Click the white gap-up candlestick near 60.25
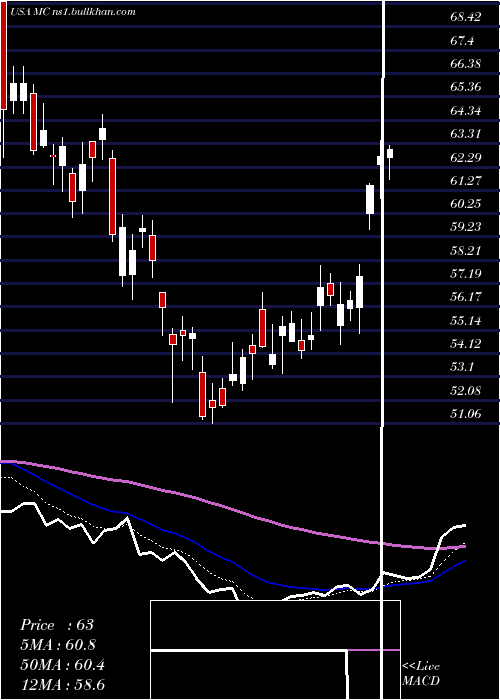This screenshot has height=700, width=500. pos(370,199)
